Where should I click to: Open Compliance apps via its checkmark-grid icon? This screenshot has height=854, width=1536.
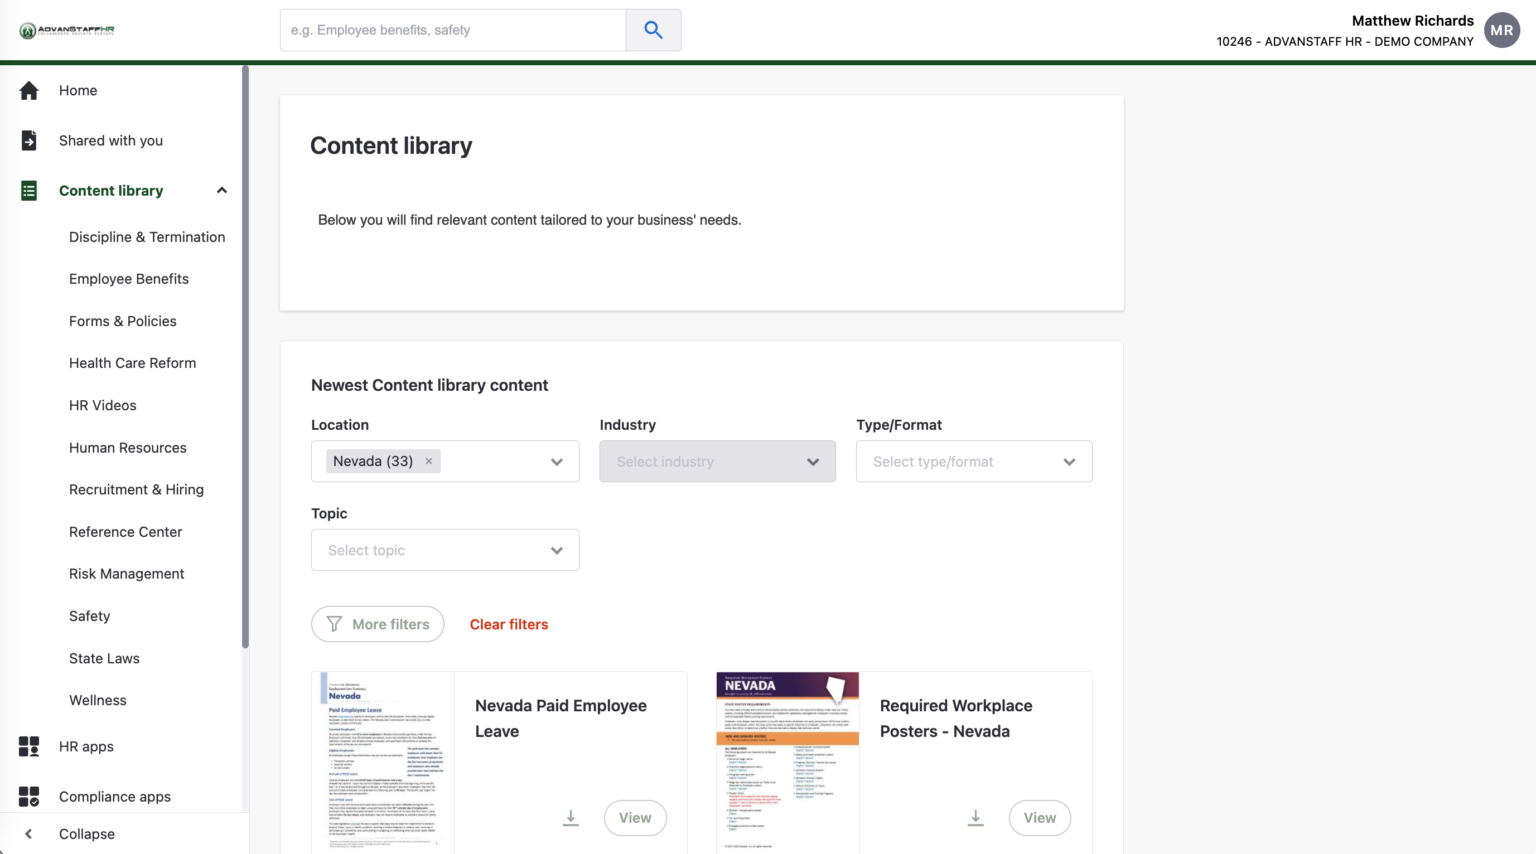pos(29,796)
